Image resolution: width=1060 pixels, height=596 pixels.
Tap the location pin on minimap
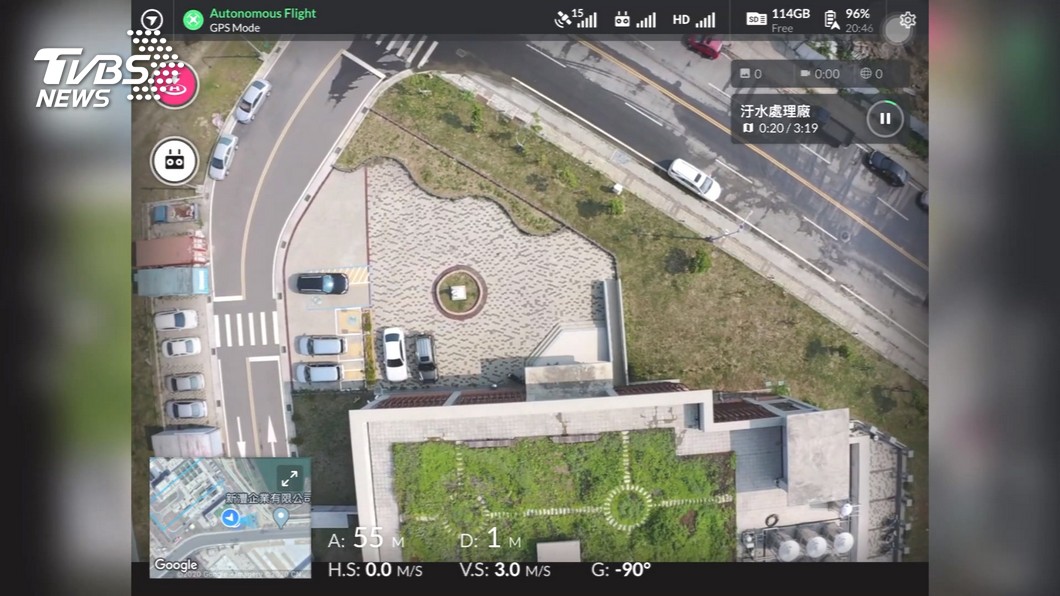pos(281,518)
